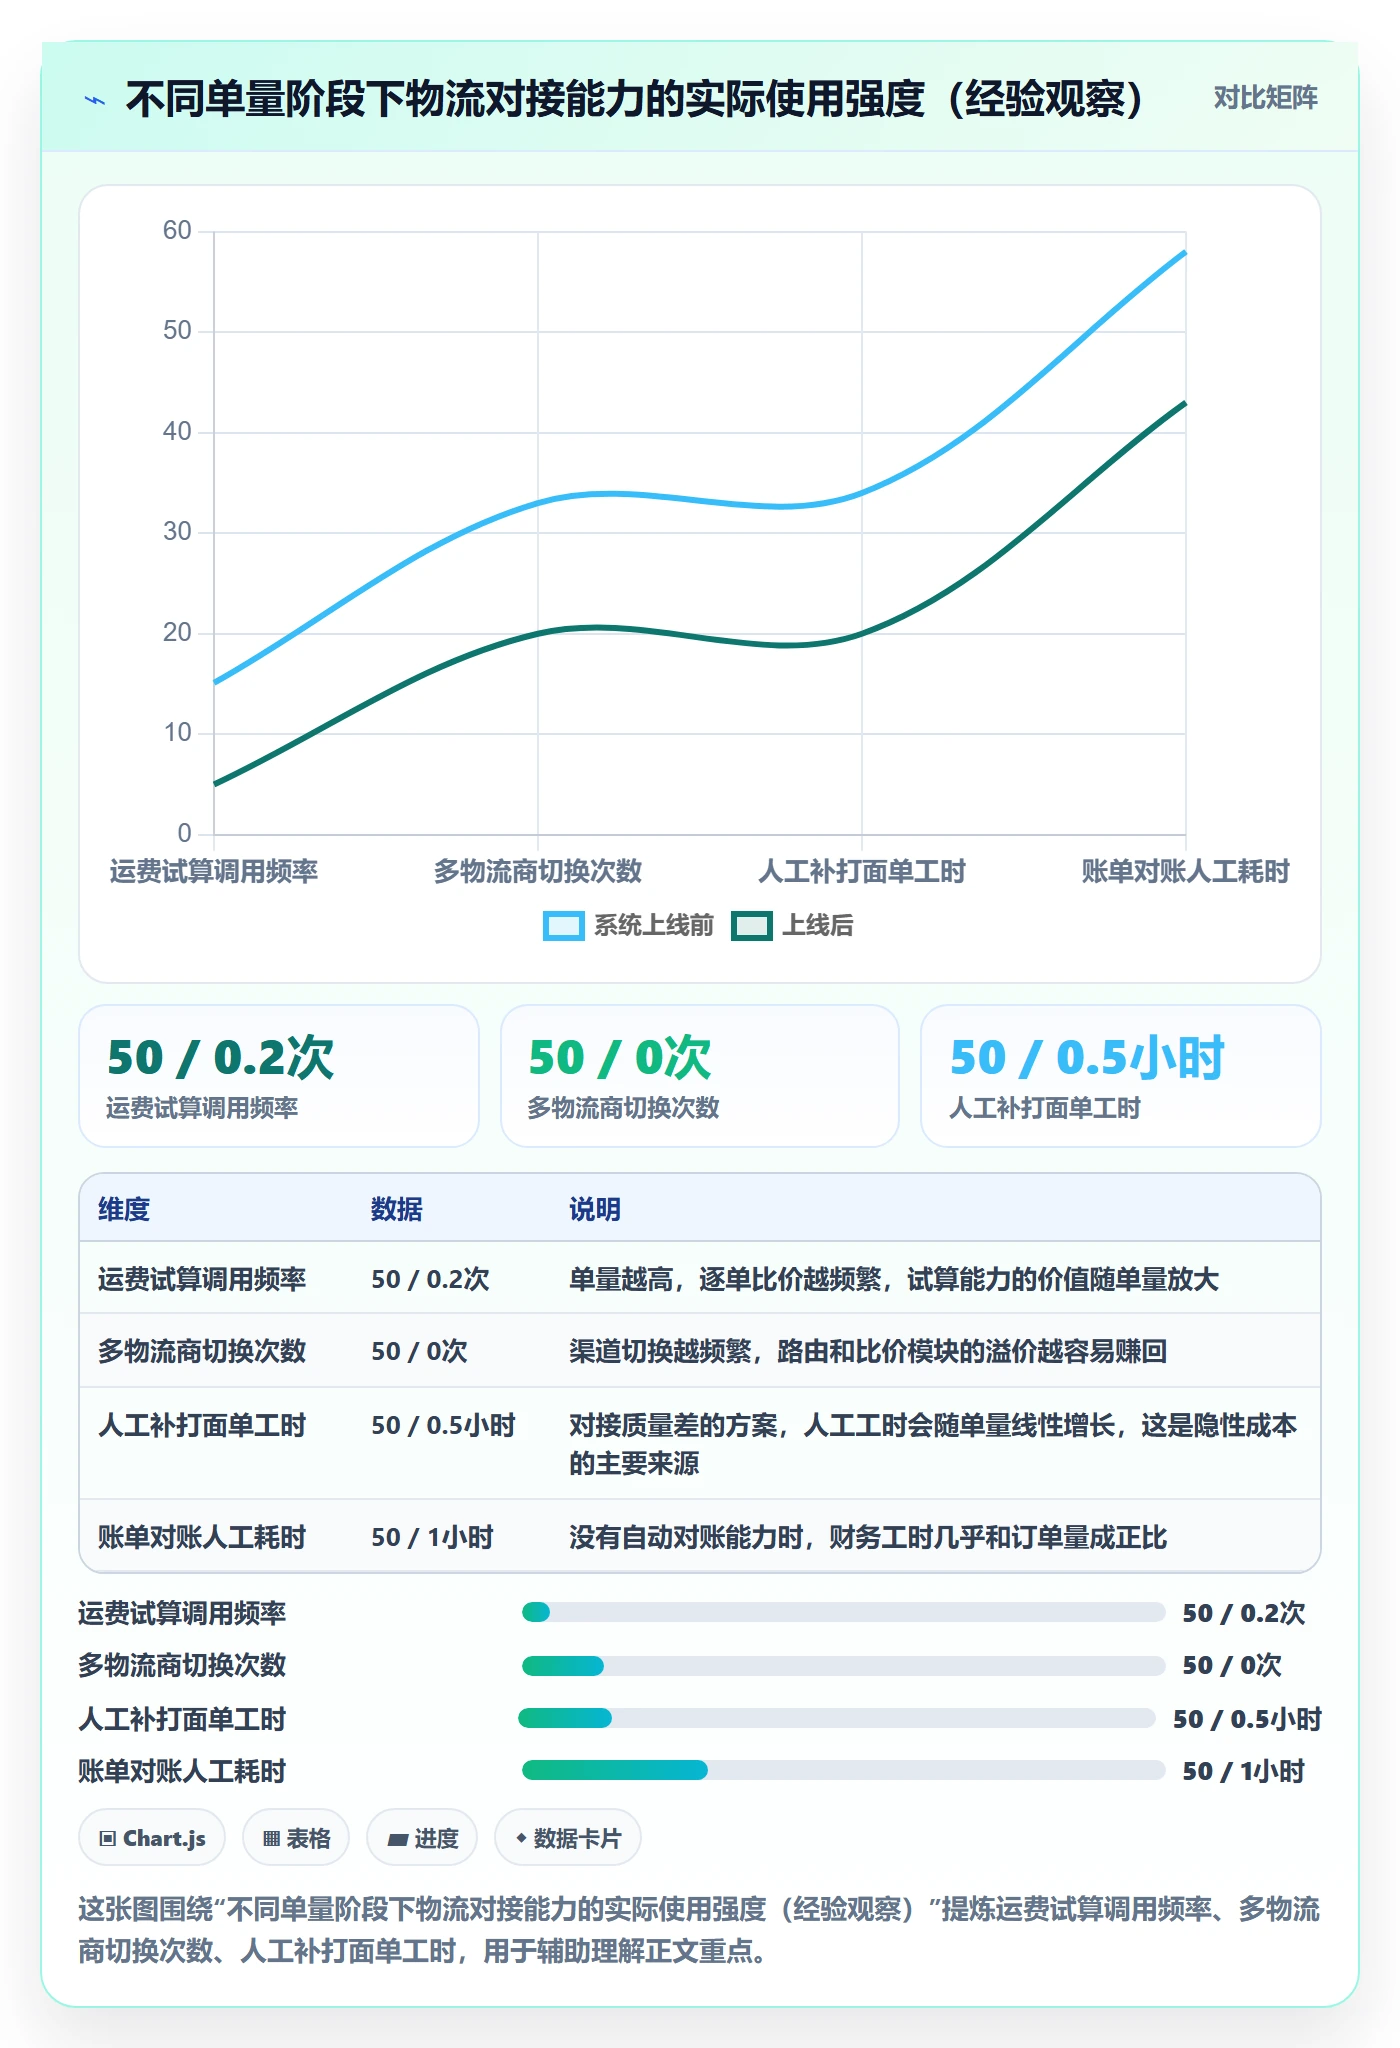Select the 进度 tag
This screenshot has width=1400, height=2048.
point(422,1838)
